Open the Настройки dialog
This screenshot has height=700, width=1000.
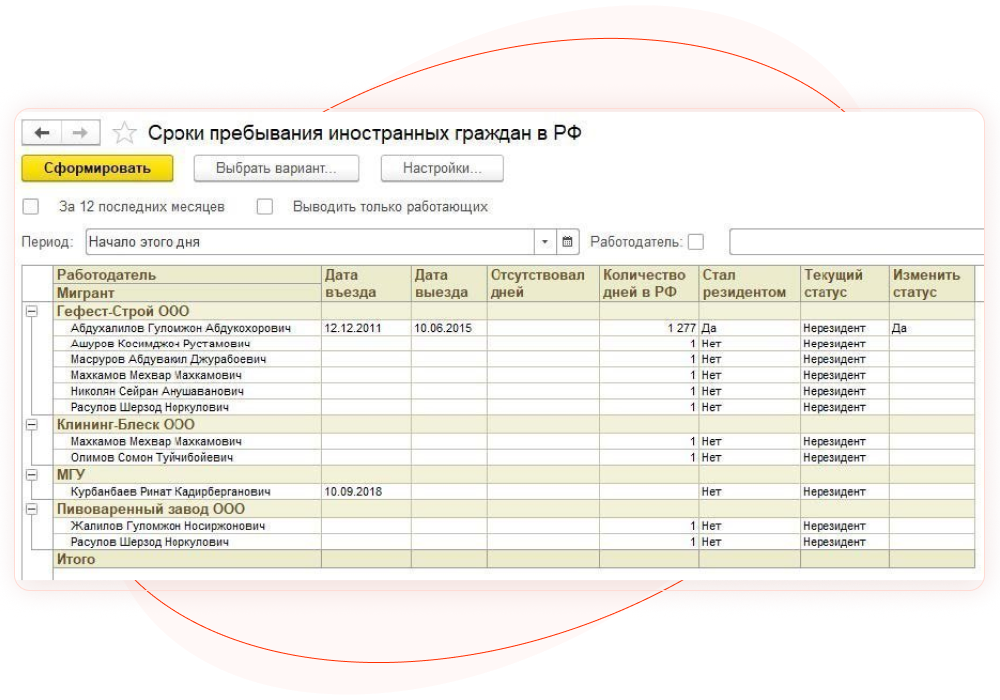point(442,168)
